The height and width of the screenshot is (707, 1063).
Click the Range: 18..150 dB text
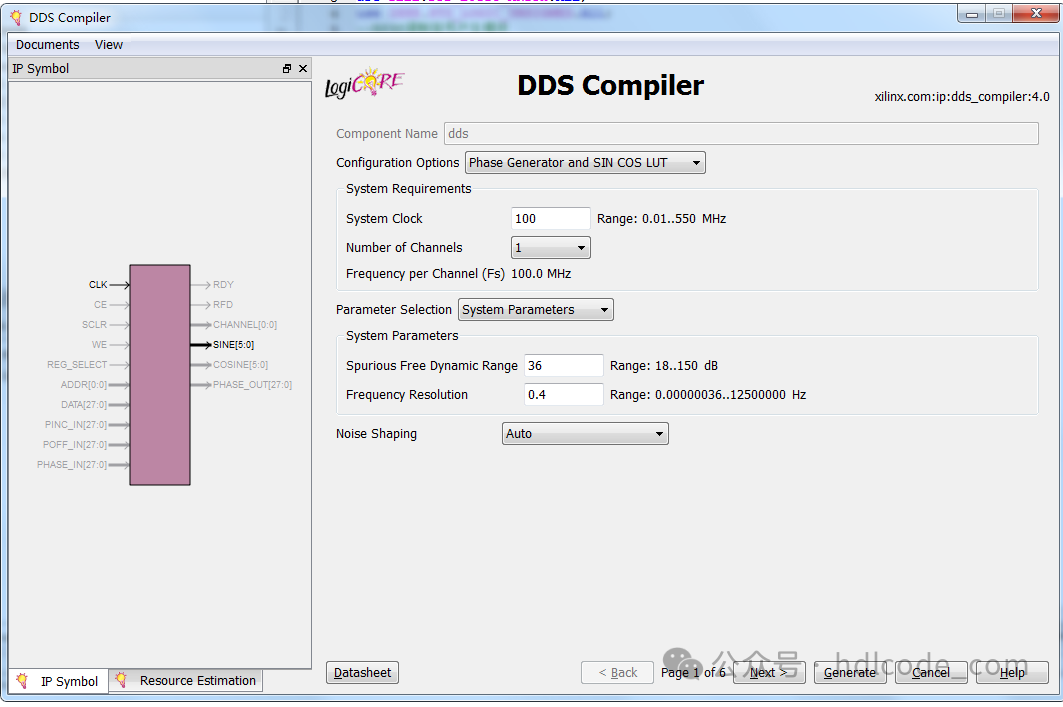click(664, 366)
